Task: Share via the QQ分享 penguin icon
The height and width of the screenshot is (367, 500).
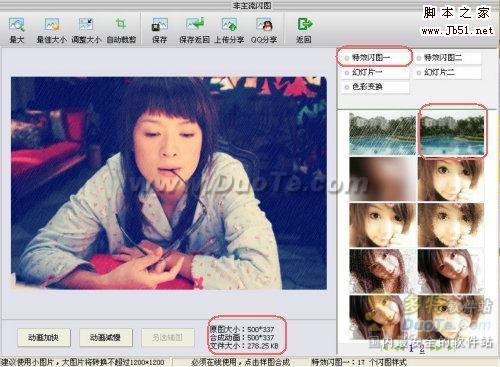Action: click(264, 24)
